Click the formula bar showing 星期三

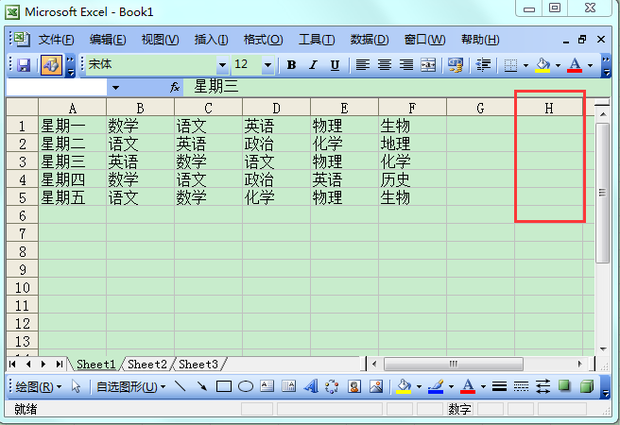click(x=397, y=87)
